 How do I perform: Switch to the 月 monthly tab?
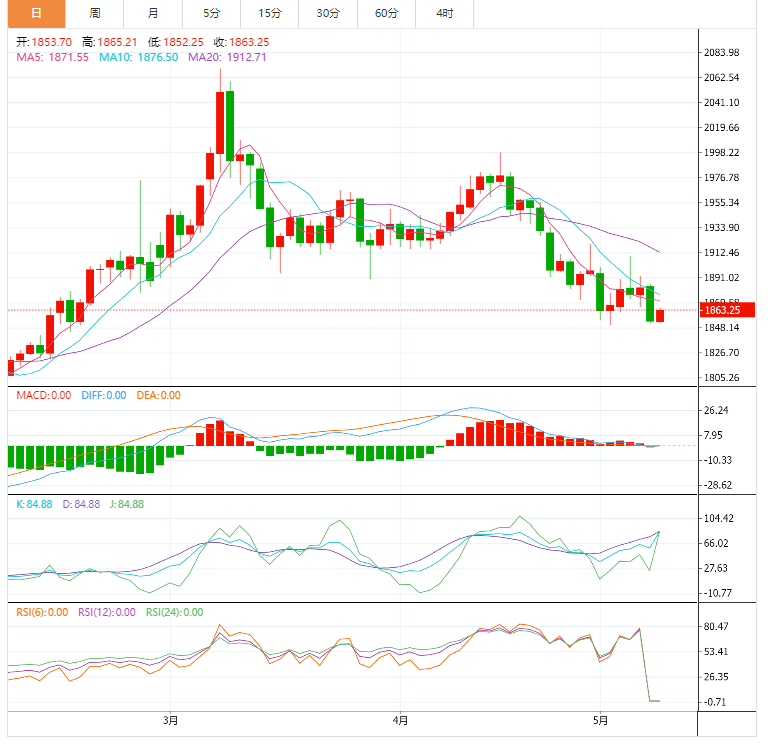(153, 14)
